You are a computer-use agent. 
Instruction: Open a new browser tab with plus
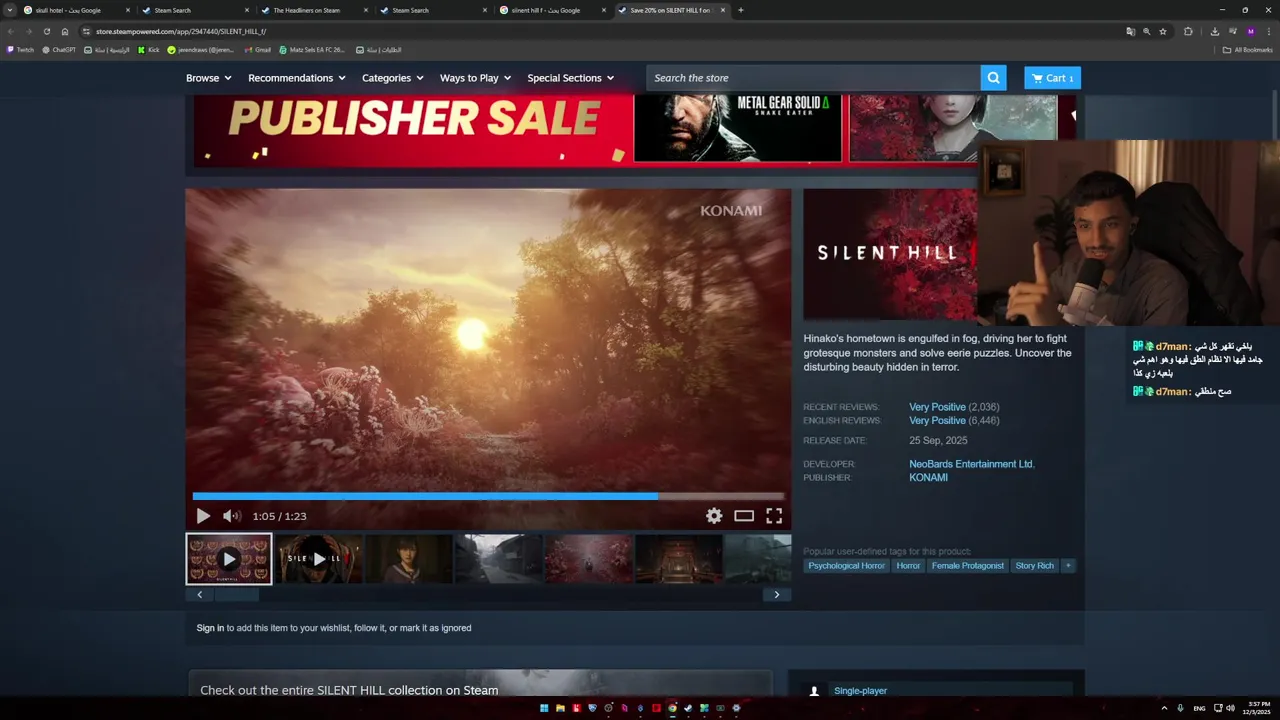740,10
